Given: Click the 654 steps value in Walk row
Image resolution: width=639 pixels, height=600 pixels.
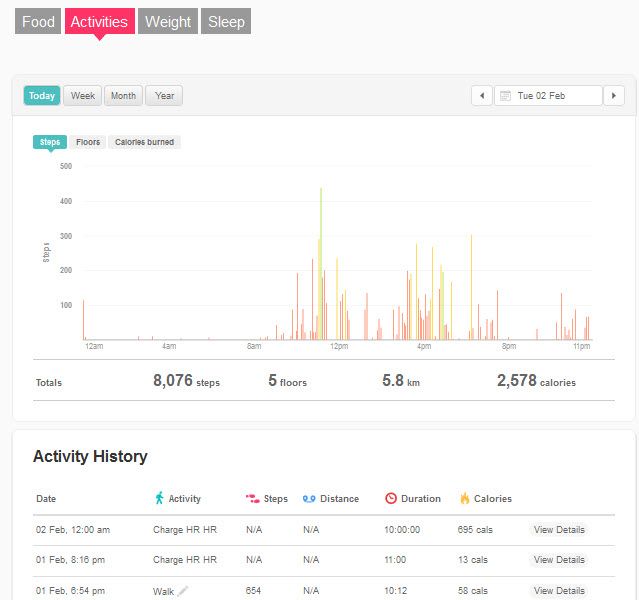Looking at the screenshot, I should (253, 590).
